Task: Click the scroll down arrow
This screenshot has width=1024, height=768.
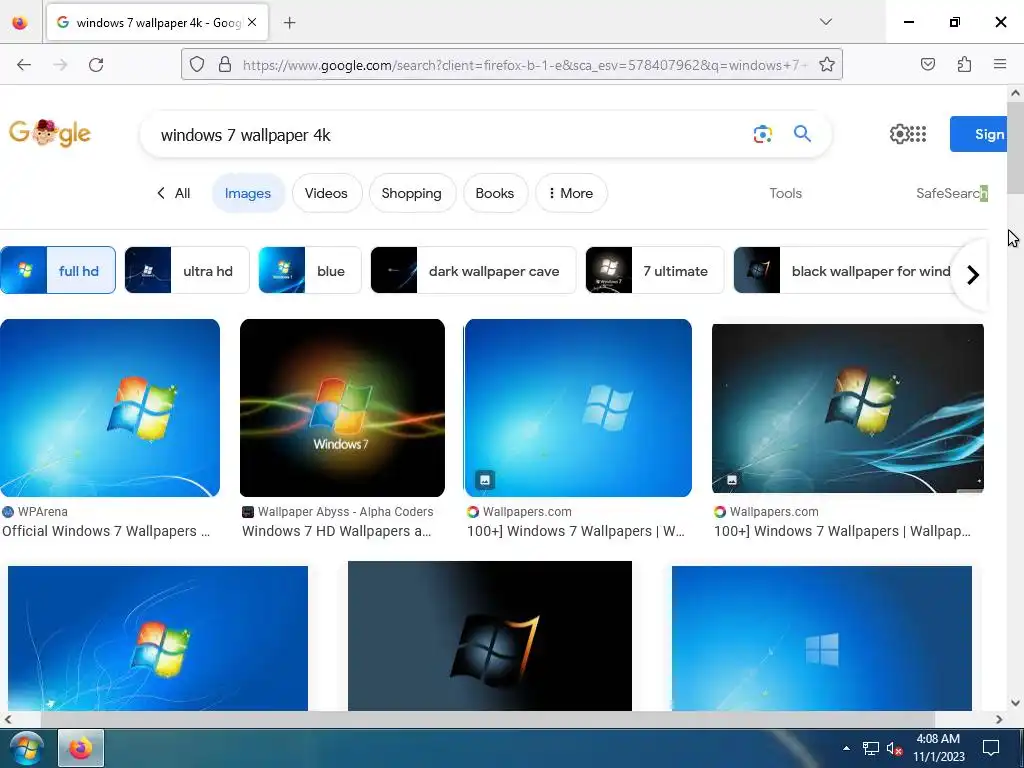Action: pyautogui.click(x=1015, y=703)
